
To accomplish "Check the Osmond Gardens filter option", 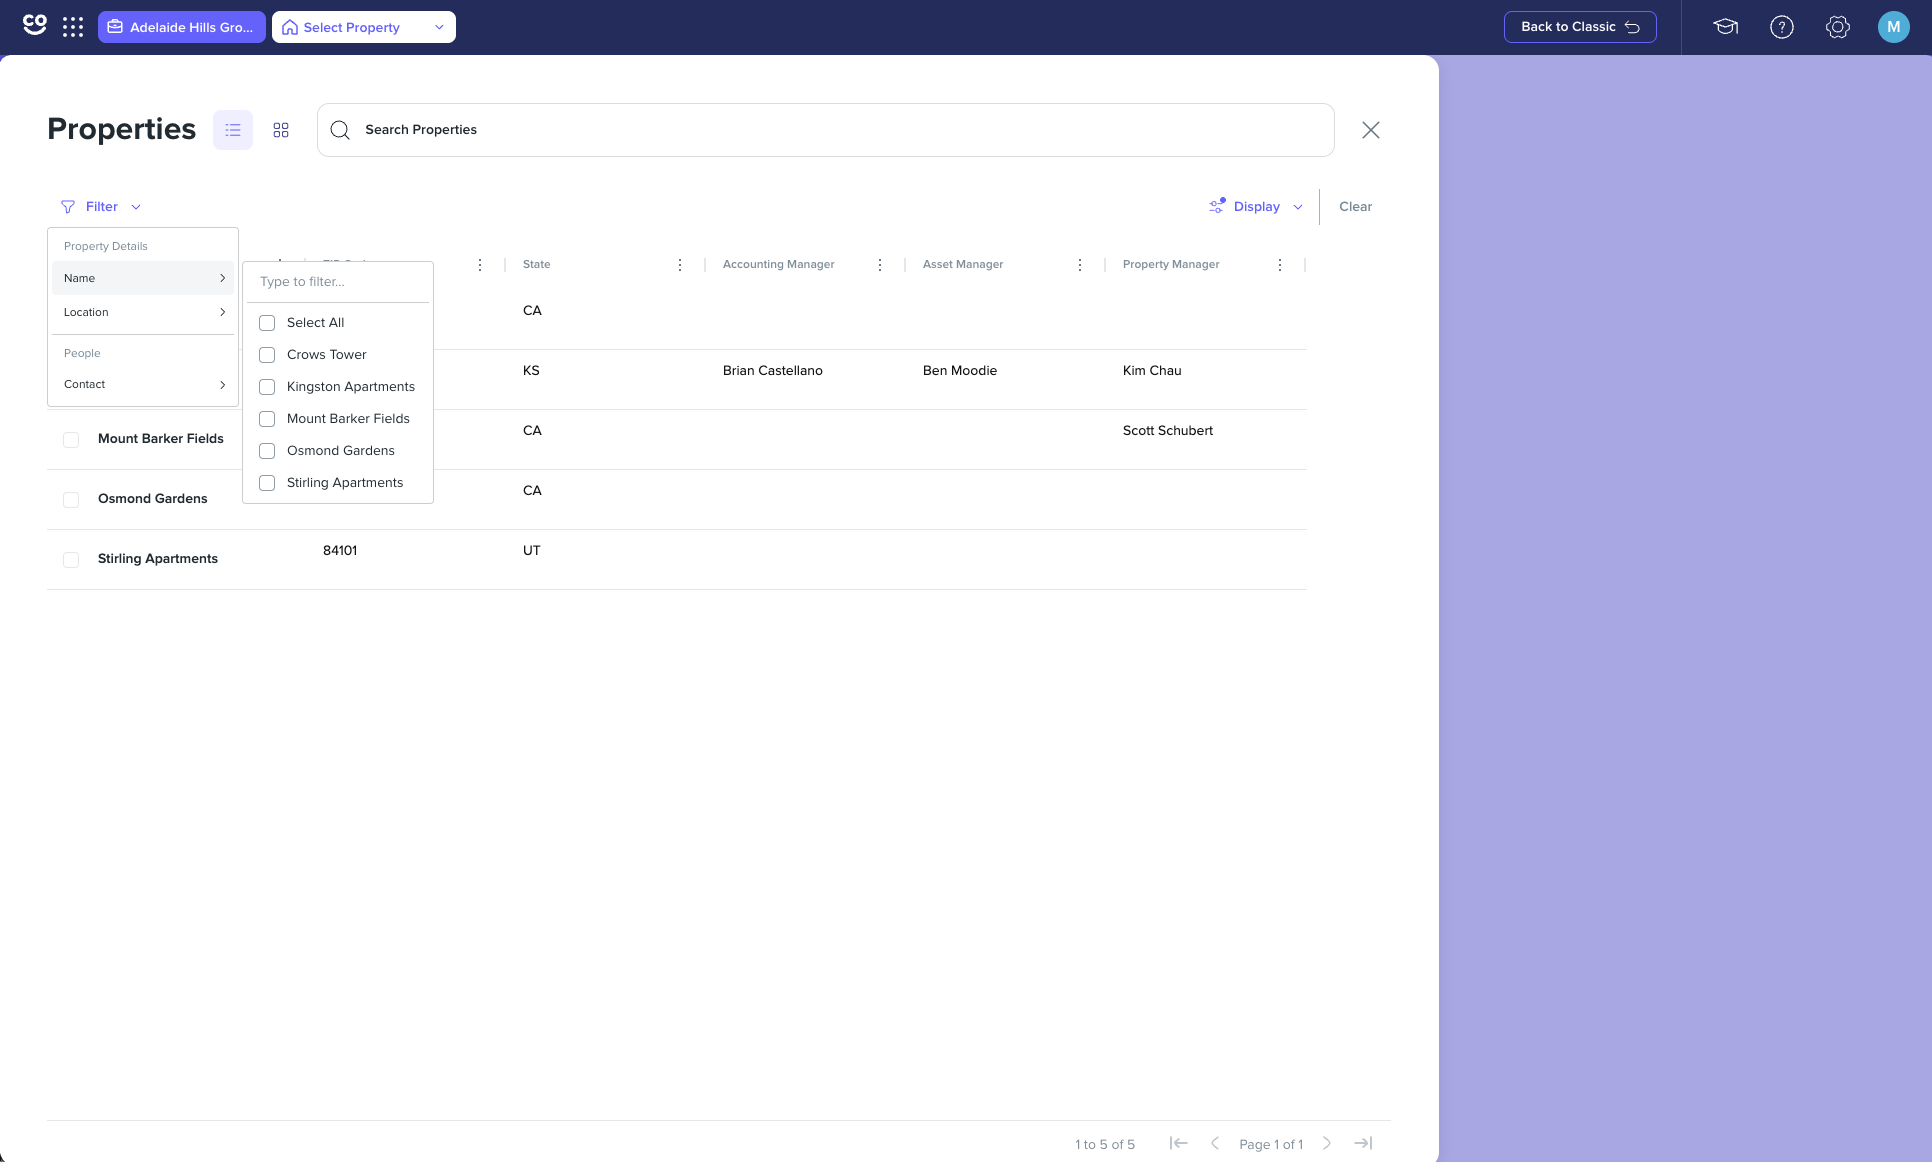I will coord(267,451).
